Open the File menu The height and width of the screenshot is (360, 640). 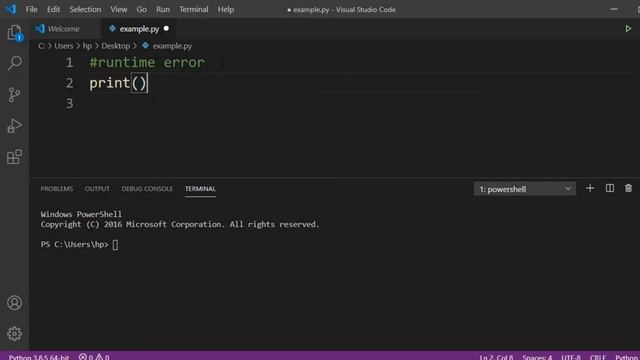click(31, 9)
